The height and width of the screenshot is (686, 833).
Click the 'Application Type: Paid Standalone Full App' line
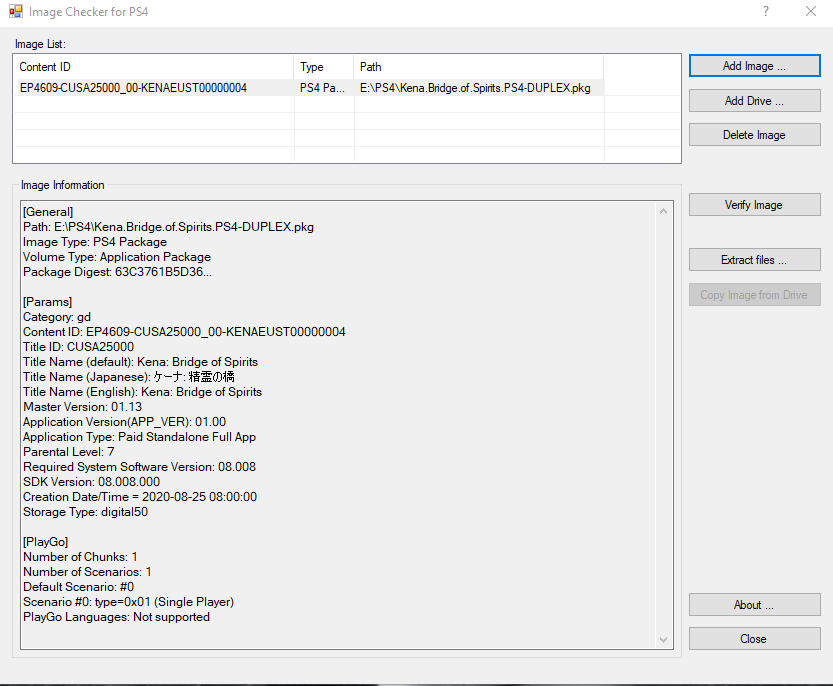(x=139, y=437)
